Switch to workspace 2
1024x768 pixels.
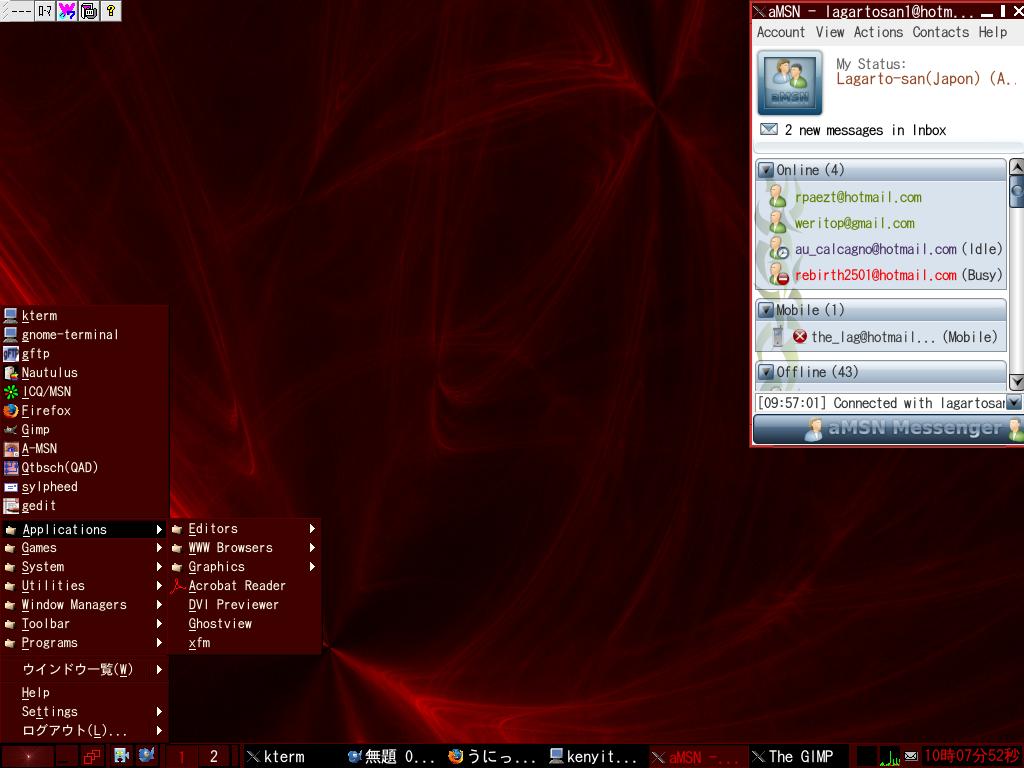[213, 756]
